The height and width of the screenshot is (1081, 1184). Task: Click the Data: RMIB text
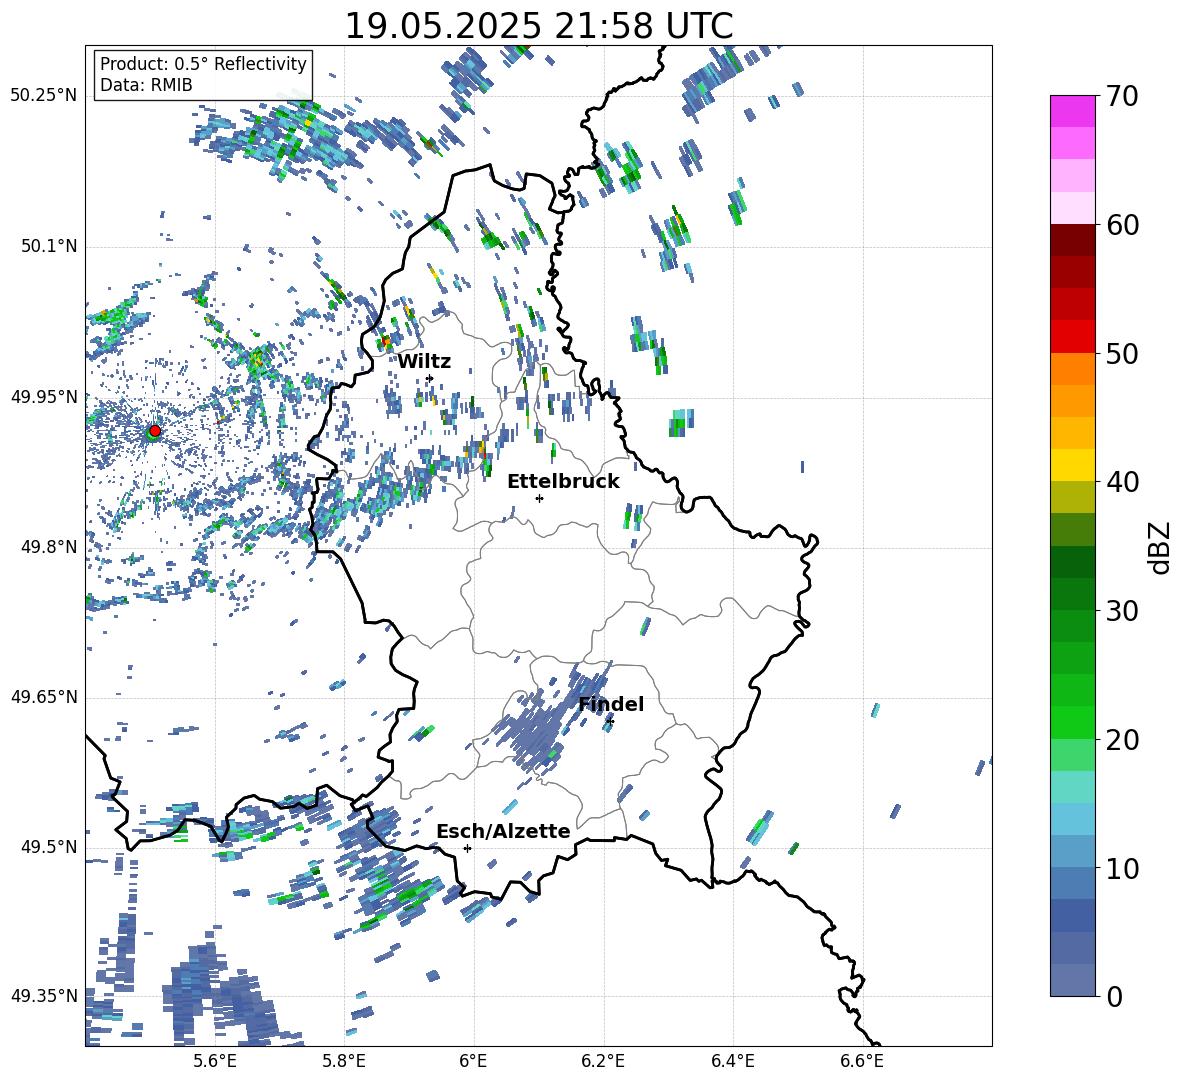tap(146, 85)
